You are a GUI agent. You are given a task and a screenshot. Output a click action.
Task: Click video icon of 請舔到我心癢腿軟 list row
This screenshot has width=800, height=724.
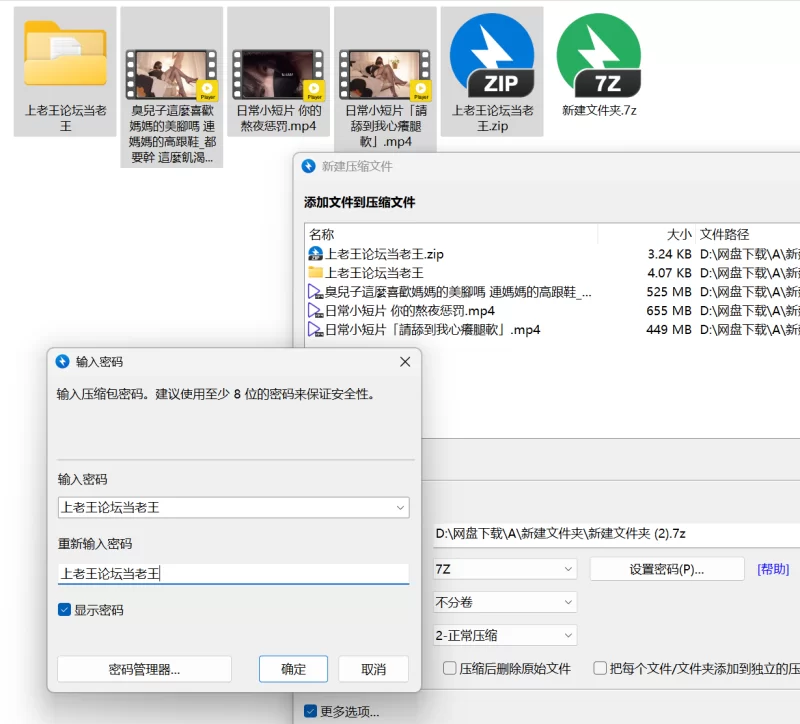click(315, 330)
